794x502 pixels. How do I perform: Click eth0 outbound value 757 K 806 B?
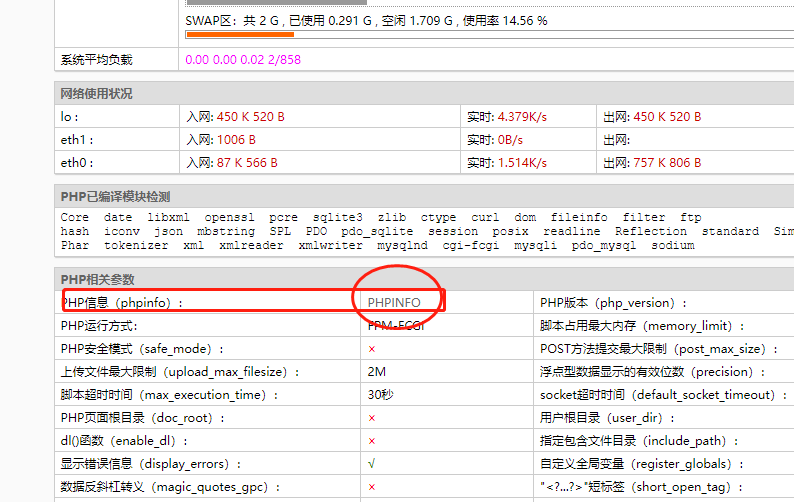tap(667, 163)
